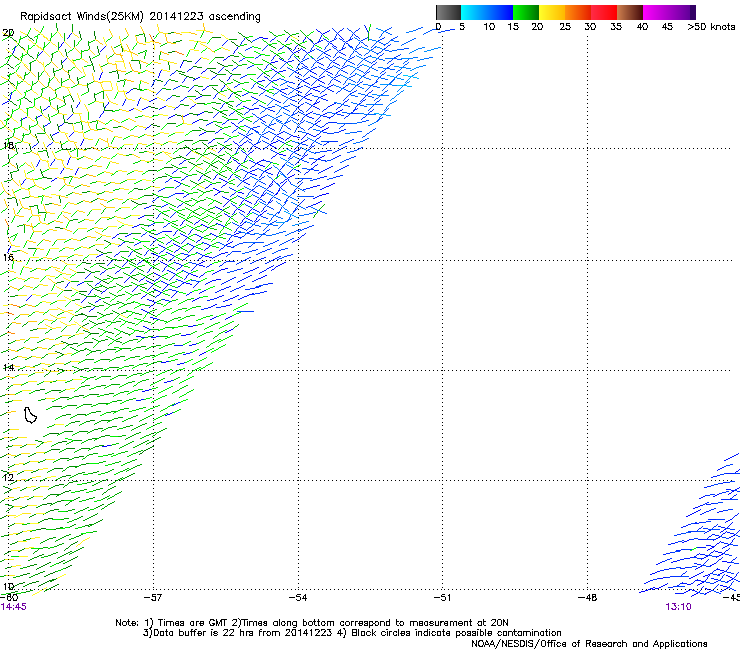Screen dimensions: 740x650
Task: Click the red 30-35 knots legend segment
Action: click(604, 12)
